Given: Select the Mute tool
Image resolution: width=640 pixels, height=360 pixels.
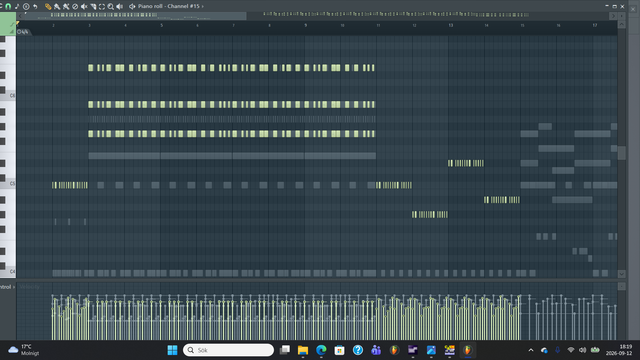Looking at the screenshot, I should (x=84, y=6).
